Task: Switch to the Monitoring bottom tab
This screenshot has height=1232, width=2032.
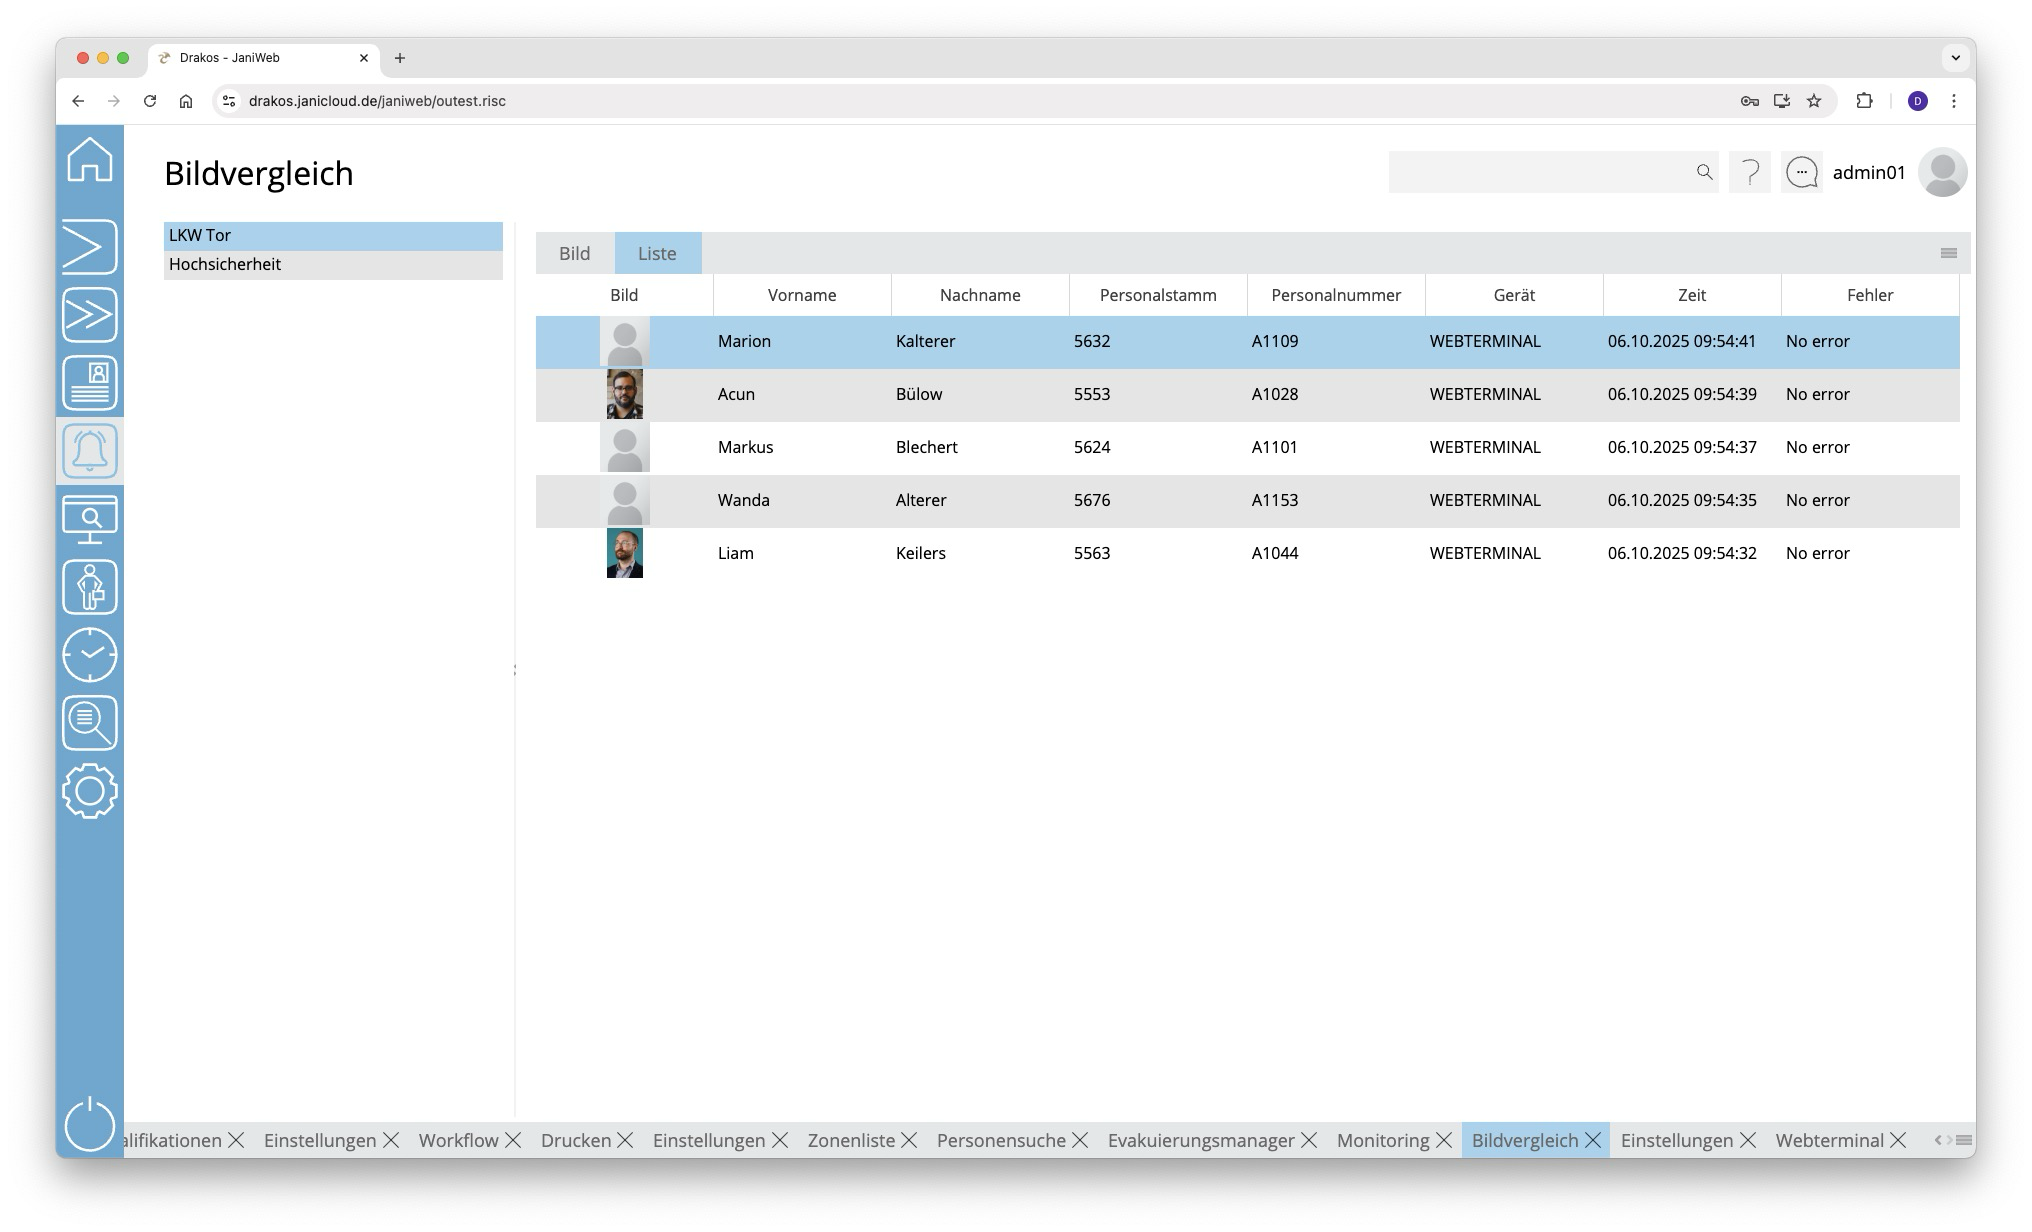Action: pyautogui.click(x=1382, y=1140)
